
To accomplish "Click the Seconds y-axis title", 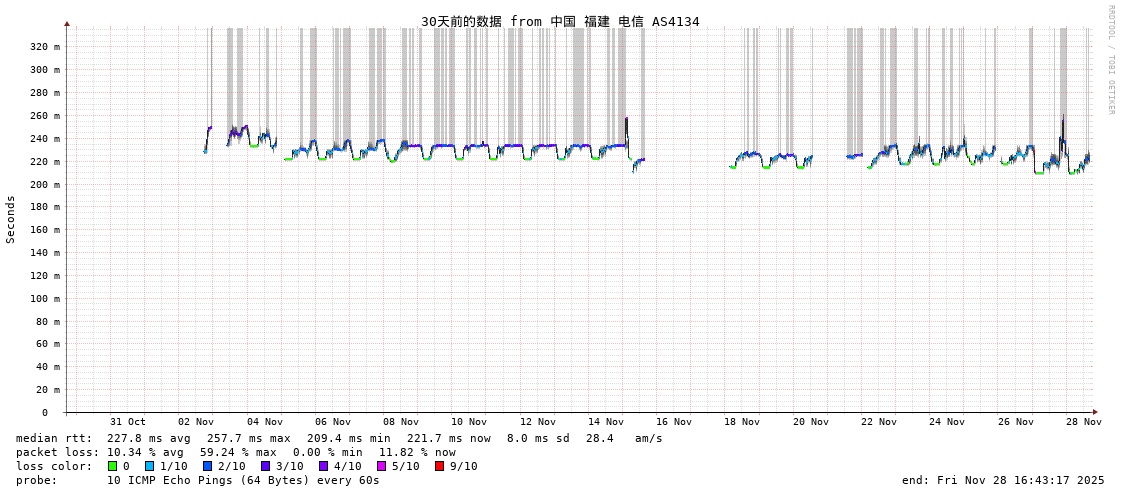I will coord(11,219).
